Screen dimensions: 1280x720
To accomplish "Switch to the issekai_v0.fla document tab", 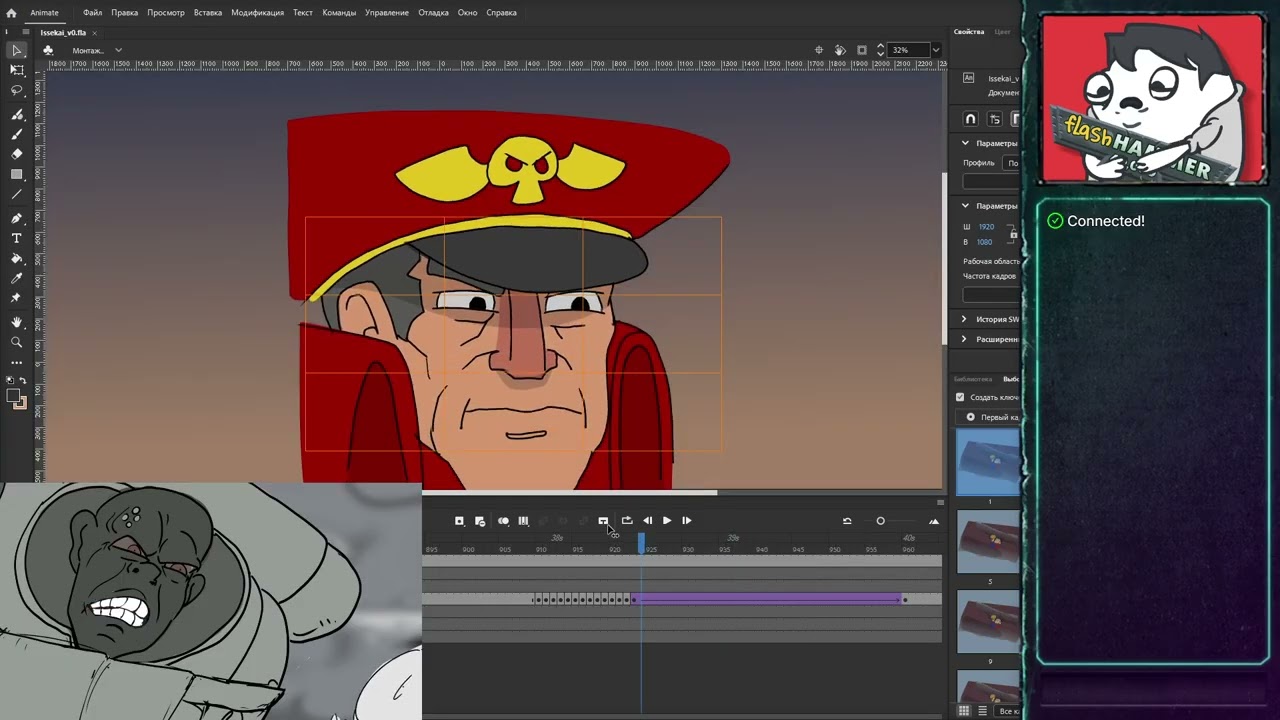I will pyautogui.click(x=63, y=32).
